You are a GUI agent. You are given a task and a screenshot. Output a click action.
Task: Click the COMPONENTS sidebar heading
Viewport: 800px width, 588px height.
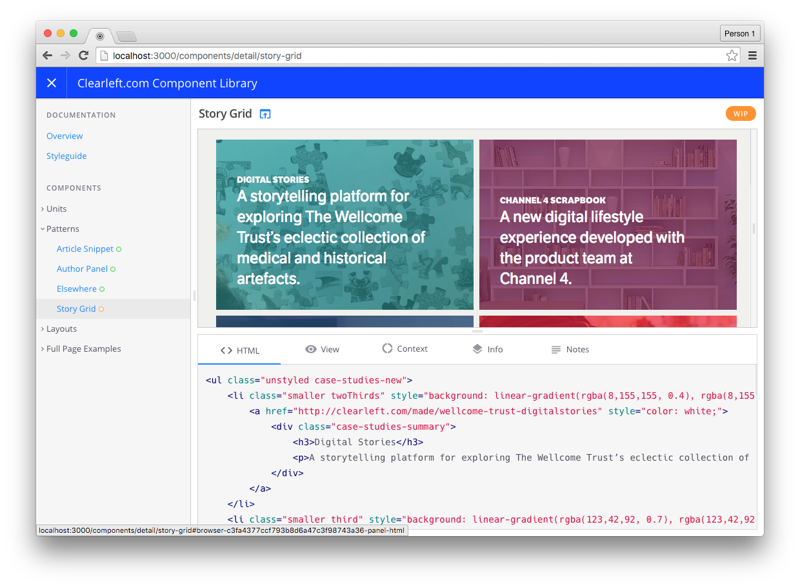[74, 188]
